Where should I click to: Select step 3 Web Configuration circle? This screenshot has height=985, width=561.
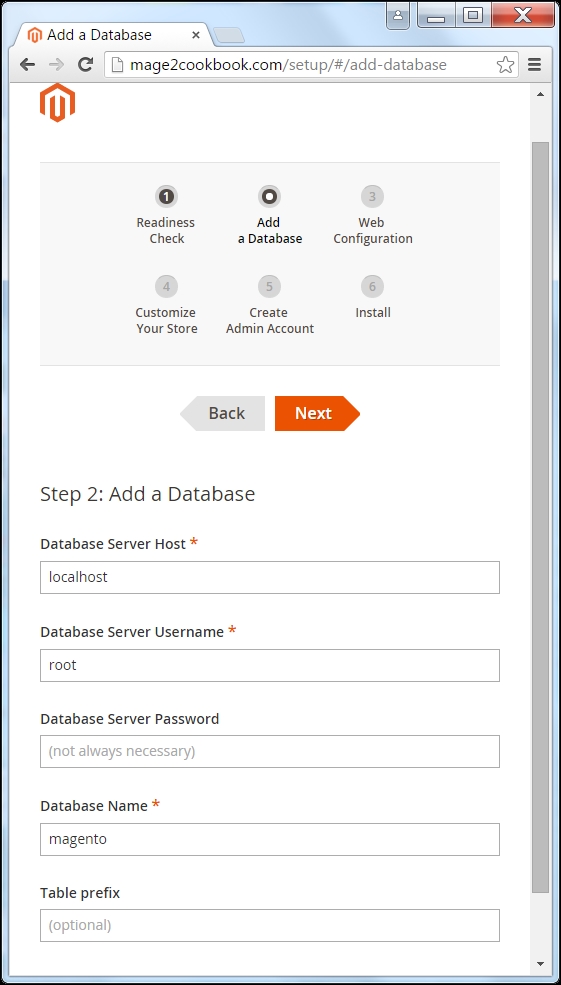click(372, 197)
